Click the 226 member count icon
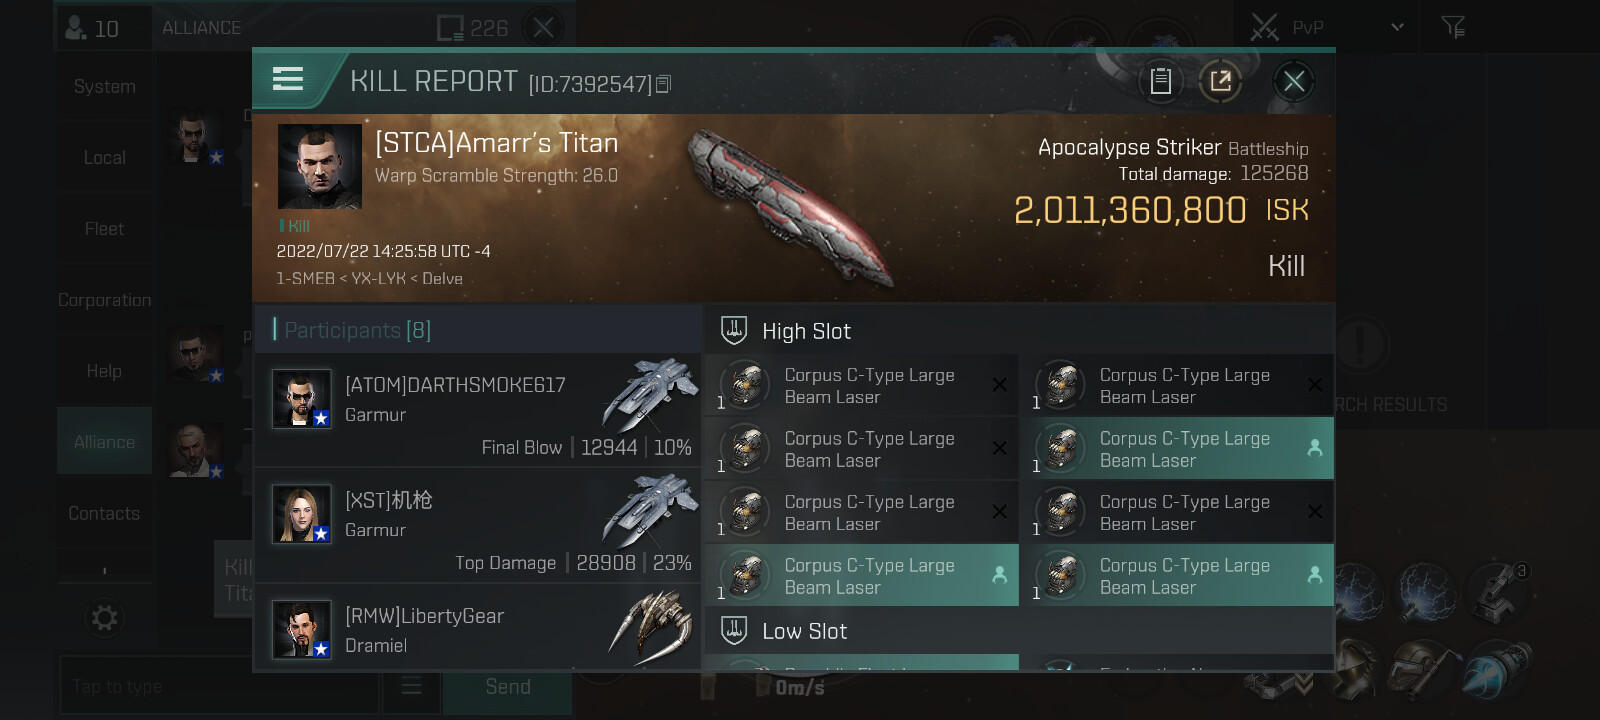Image resolution: width=1600 pixels, height=720 pixels. pyautogui.click(x=450, y=27)
